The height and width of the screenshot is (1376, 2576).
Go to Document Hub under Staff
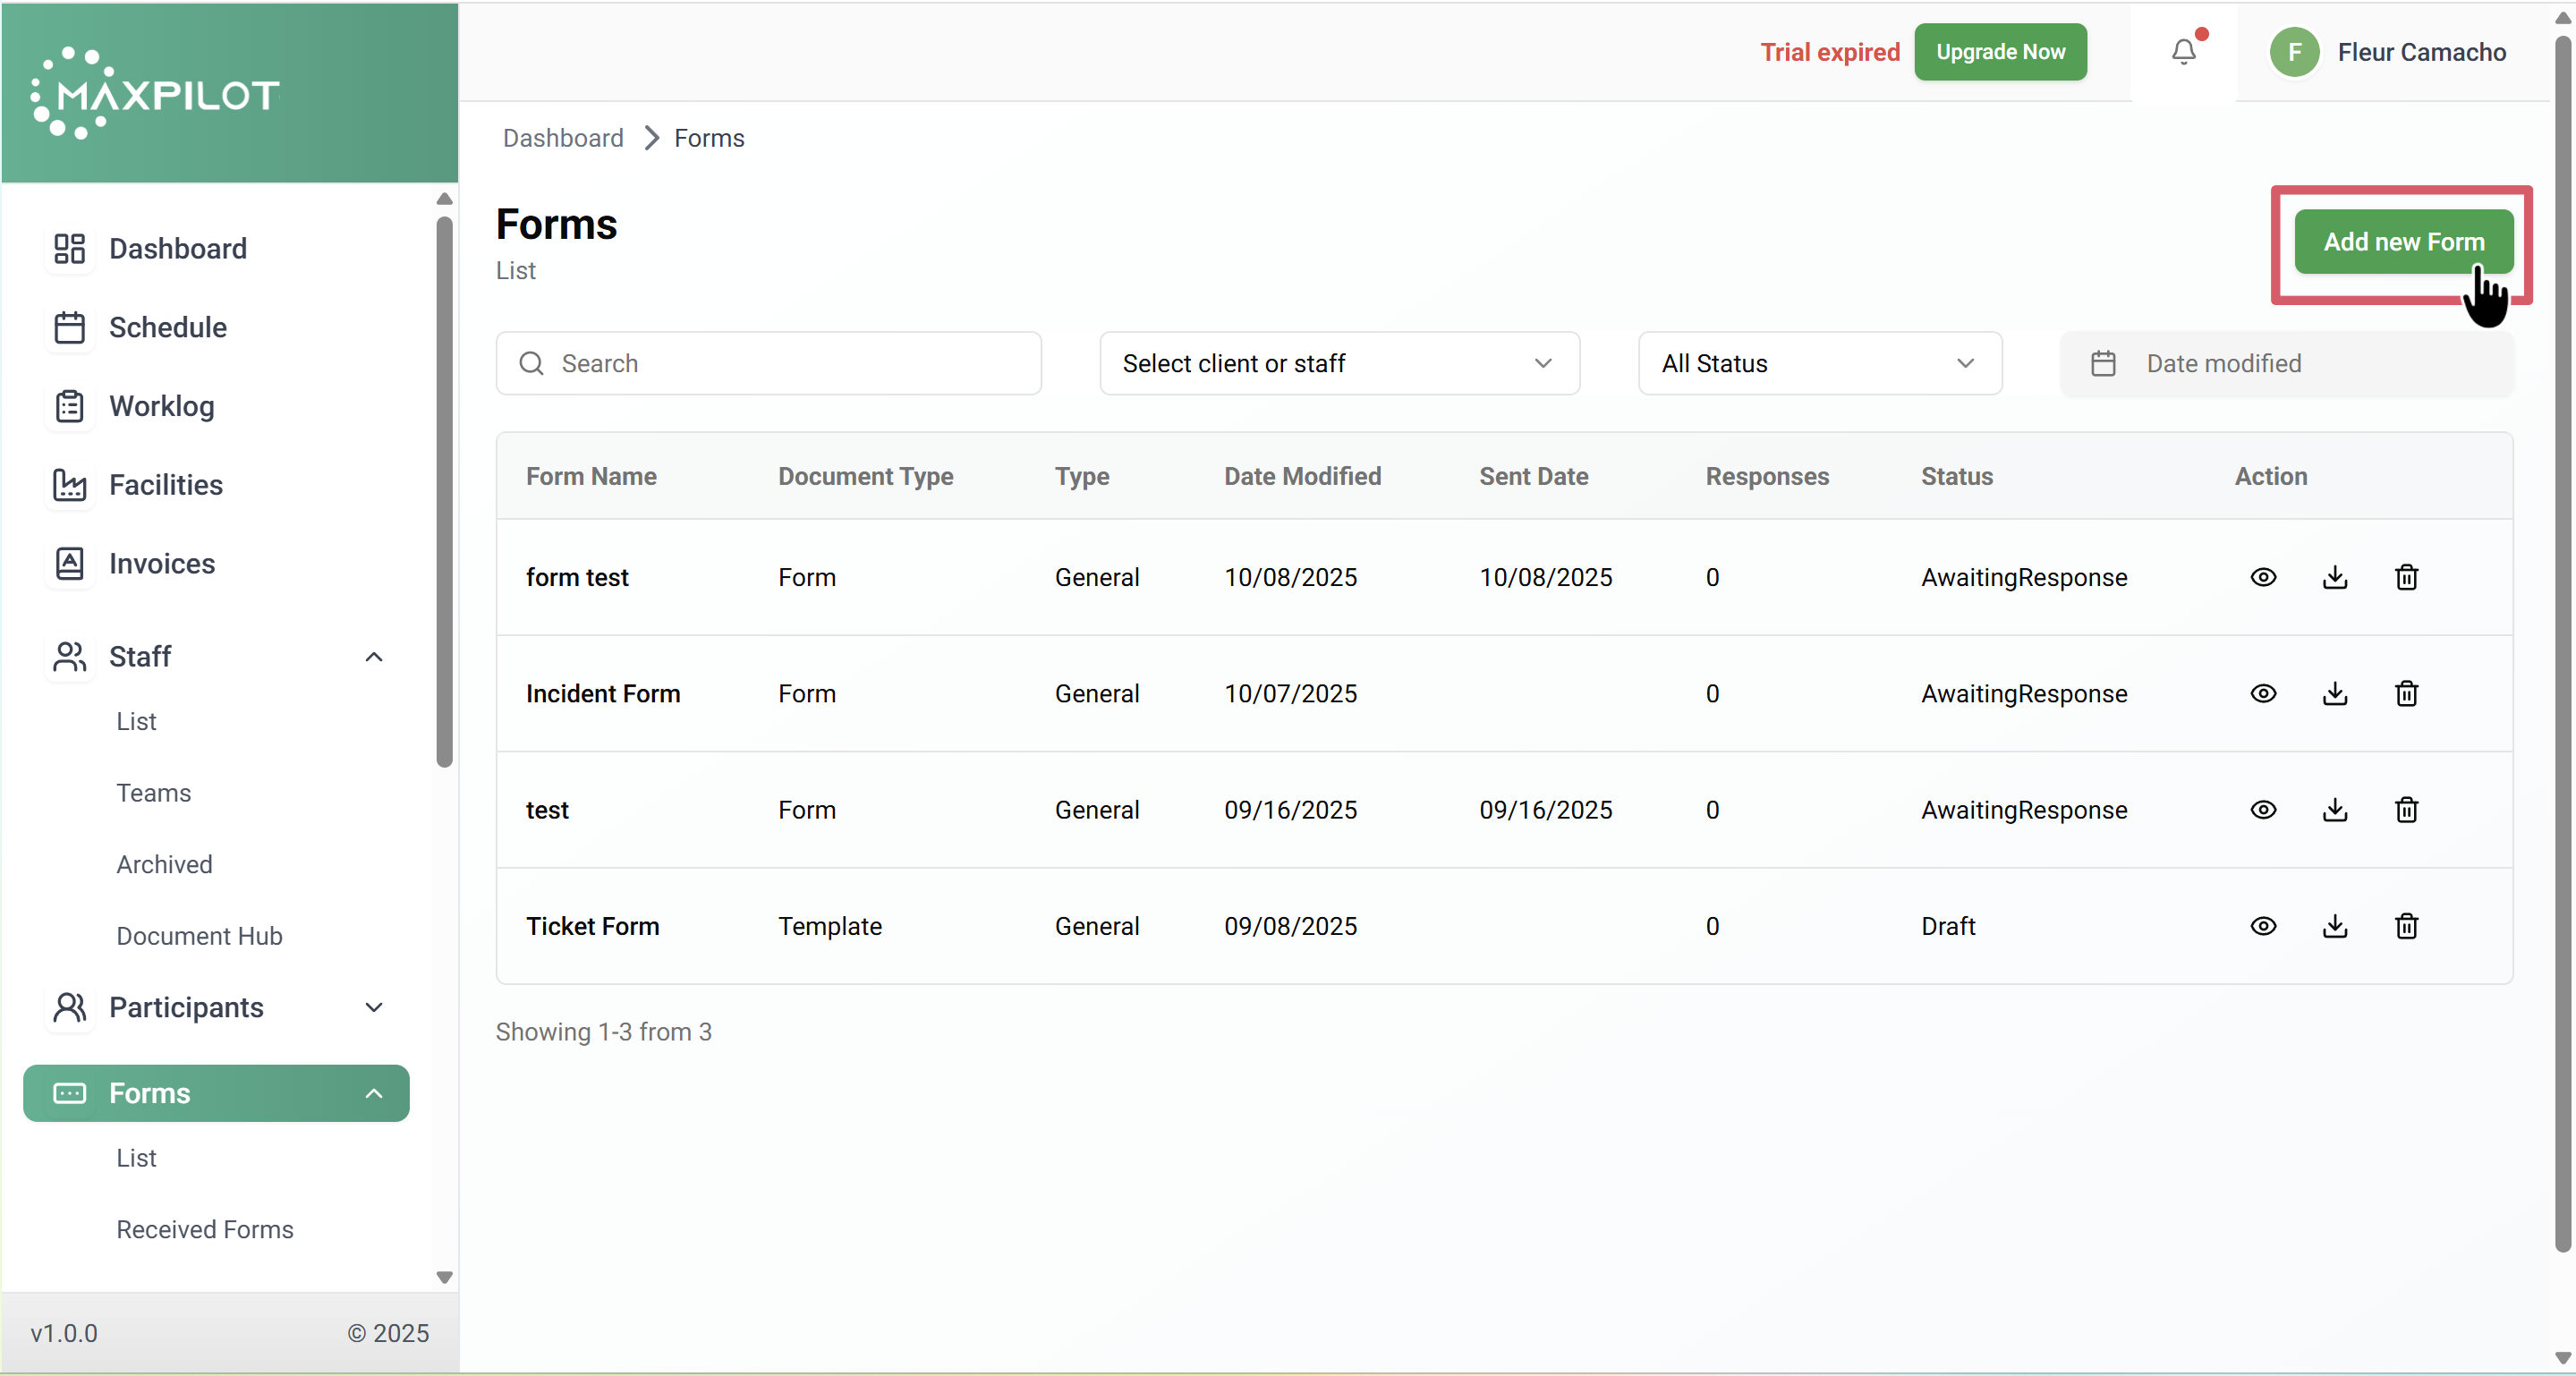point(199,936)
